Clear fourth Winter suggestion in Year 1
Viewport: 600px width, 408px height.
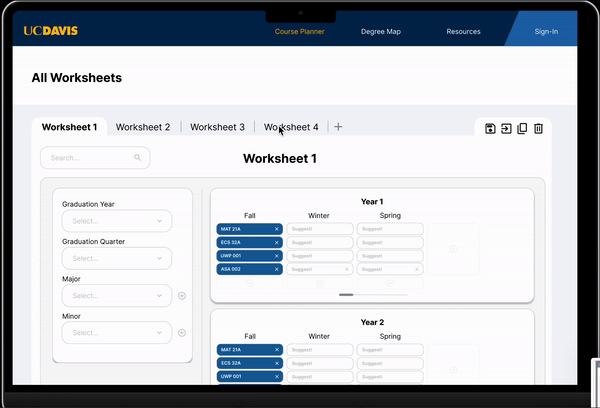pyautogui.click(x=347, y=269)
